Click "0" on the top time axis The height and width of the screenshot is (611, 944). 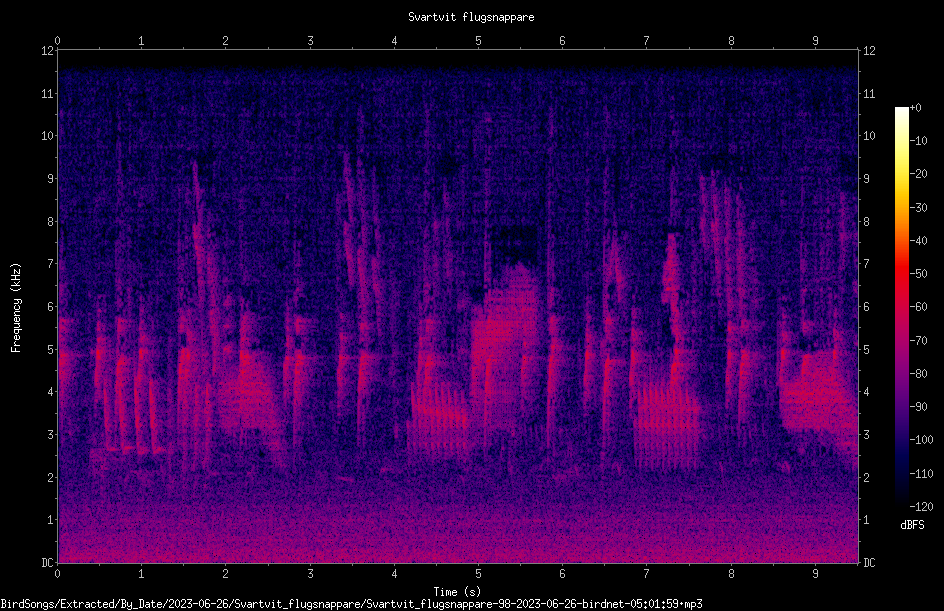pyautogui.click(x=57, y=41)
